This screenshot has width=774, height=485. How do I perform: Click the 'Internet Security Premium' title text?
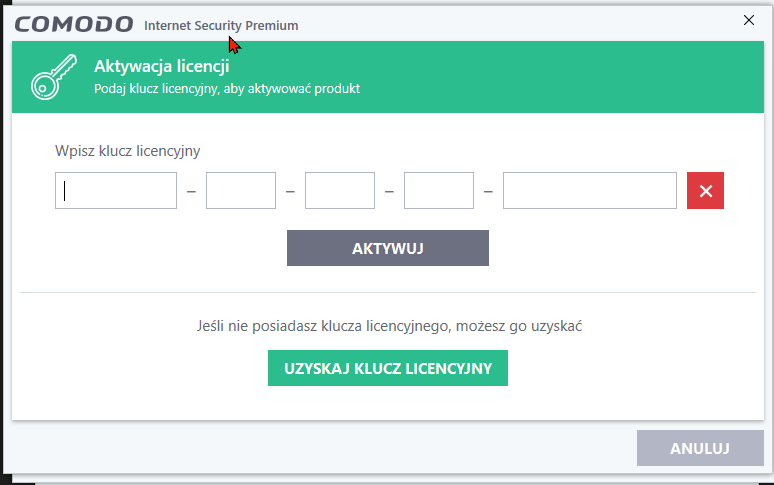click(221, 26)
